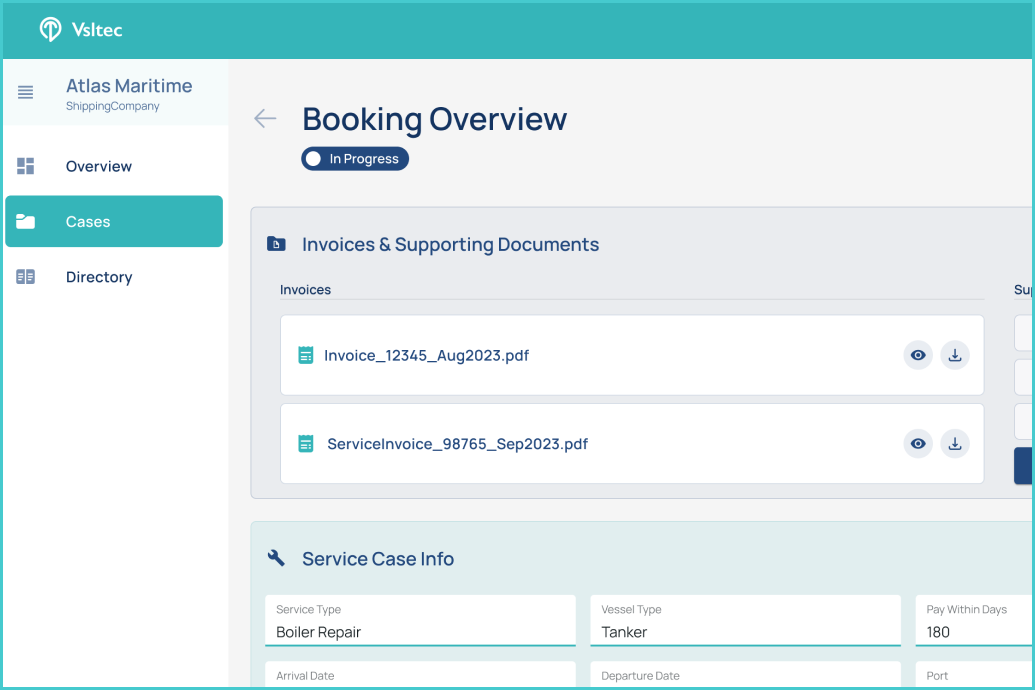Viewport: 1035px width, 690px height.
Task: Click the Invoices & Supporting Documents heading
Action: point(450,244)
